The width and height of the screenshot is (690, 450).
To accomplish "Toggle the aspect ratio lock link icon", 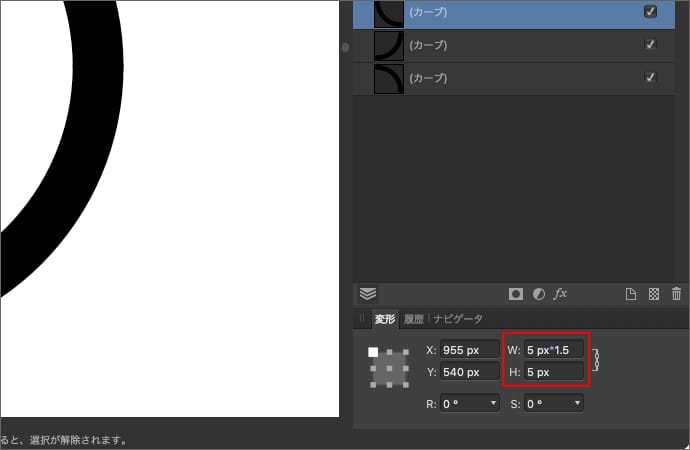I will point(596,360).
